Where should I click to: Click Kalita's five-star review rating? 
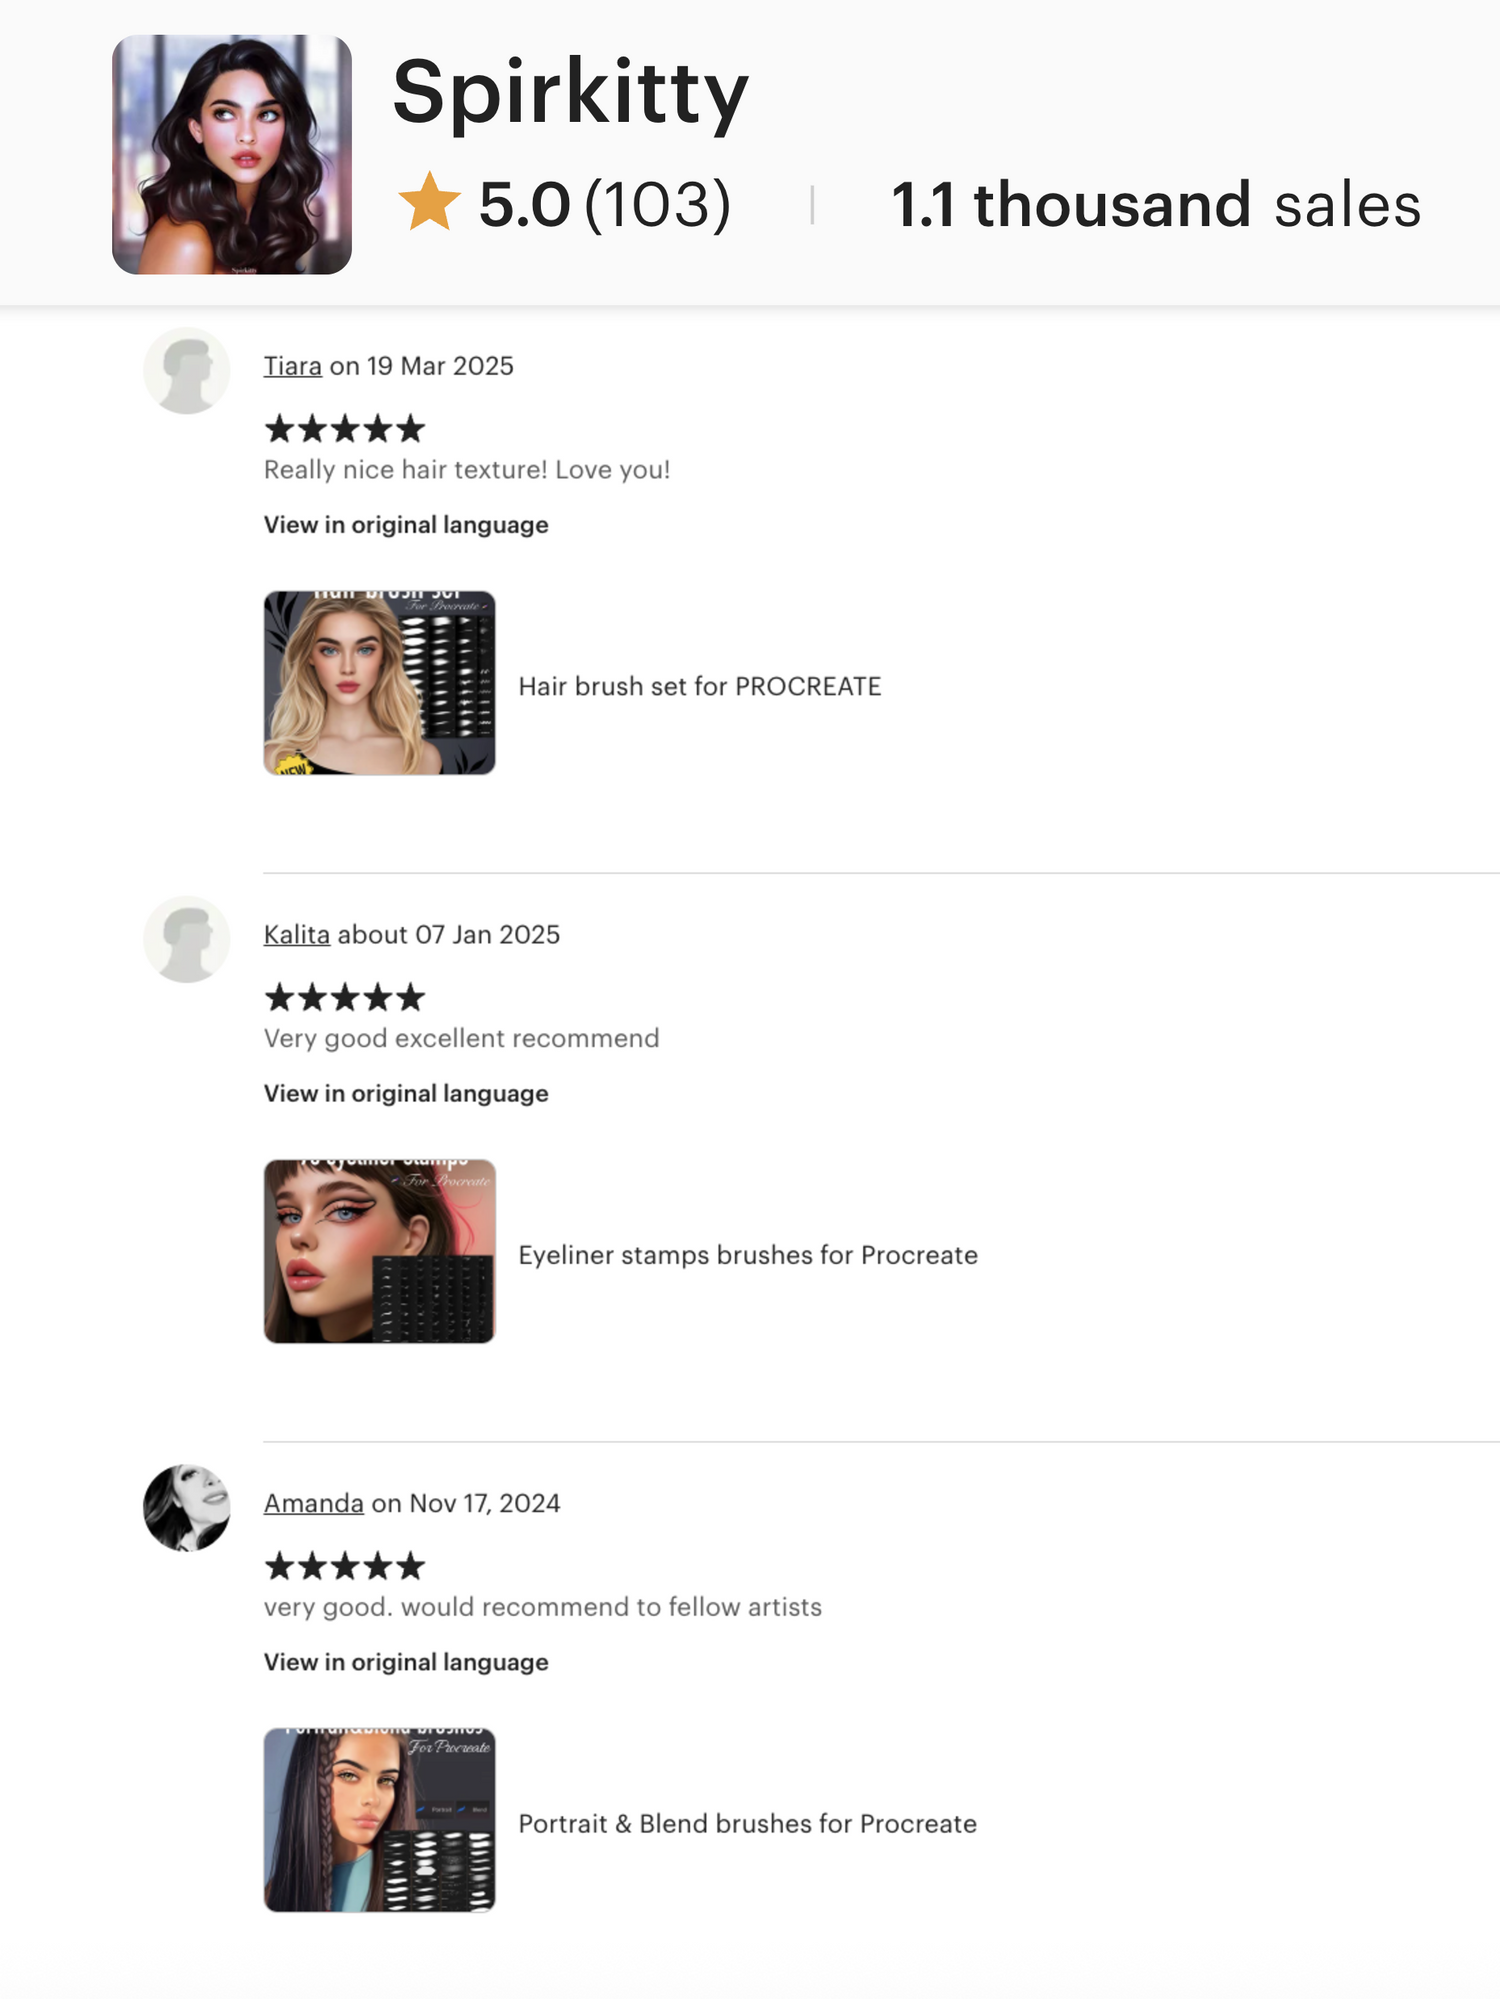(345, 998)
